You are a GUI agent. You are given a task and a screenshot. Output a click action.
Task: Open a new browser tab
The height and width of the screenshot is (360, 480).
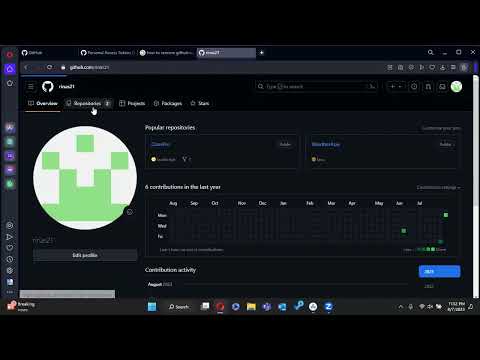coord(262,53)
